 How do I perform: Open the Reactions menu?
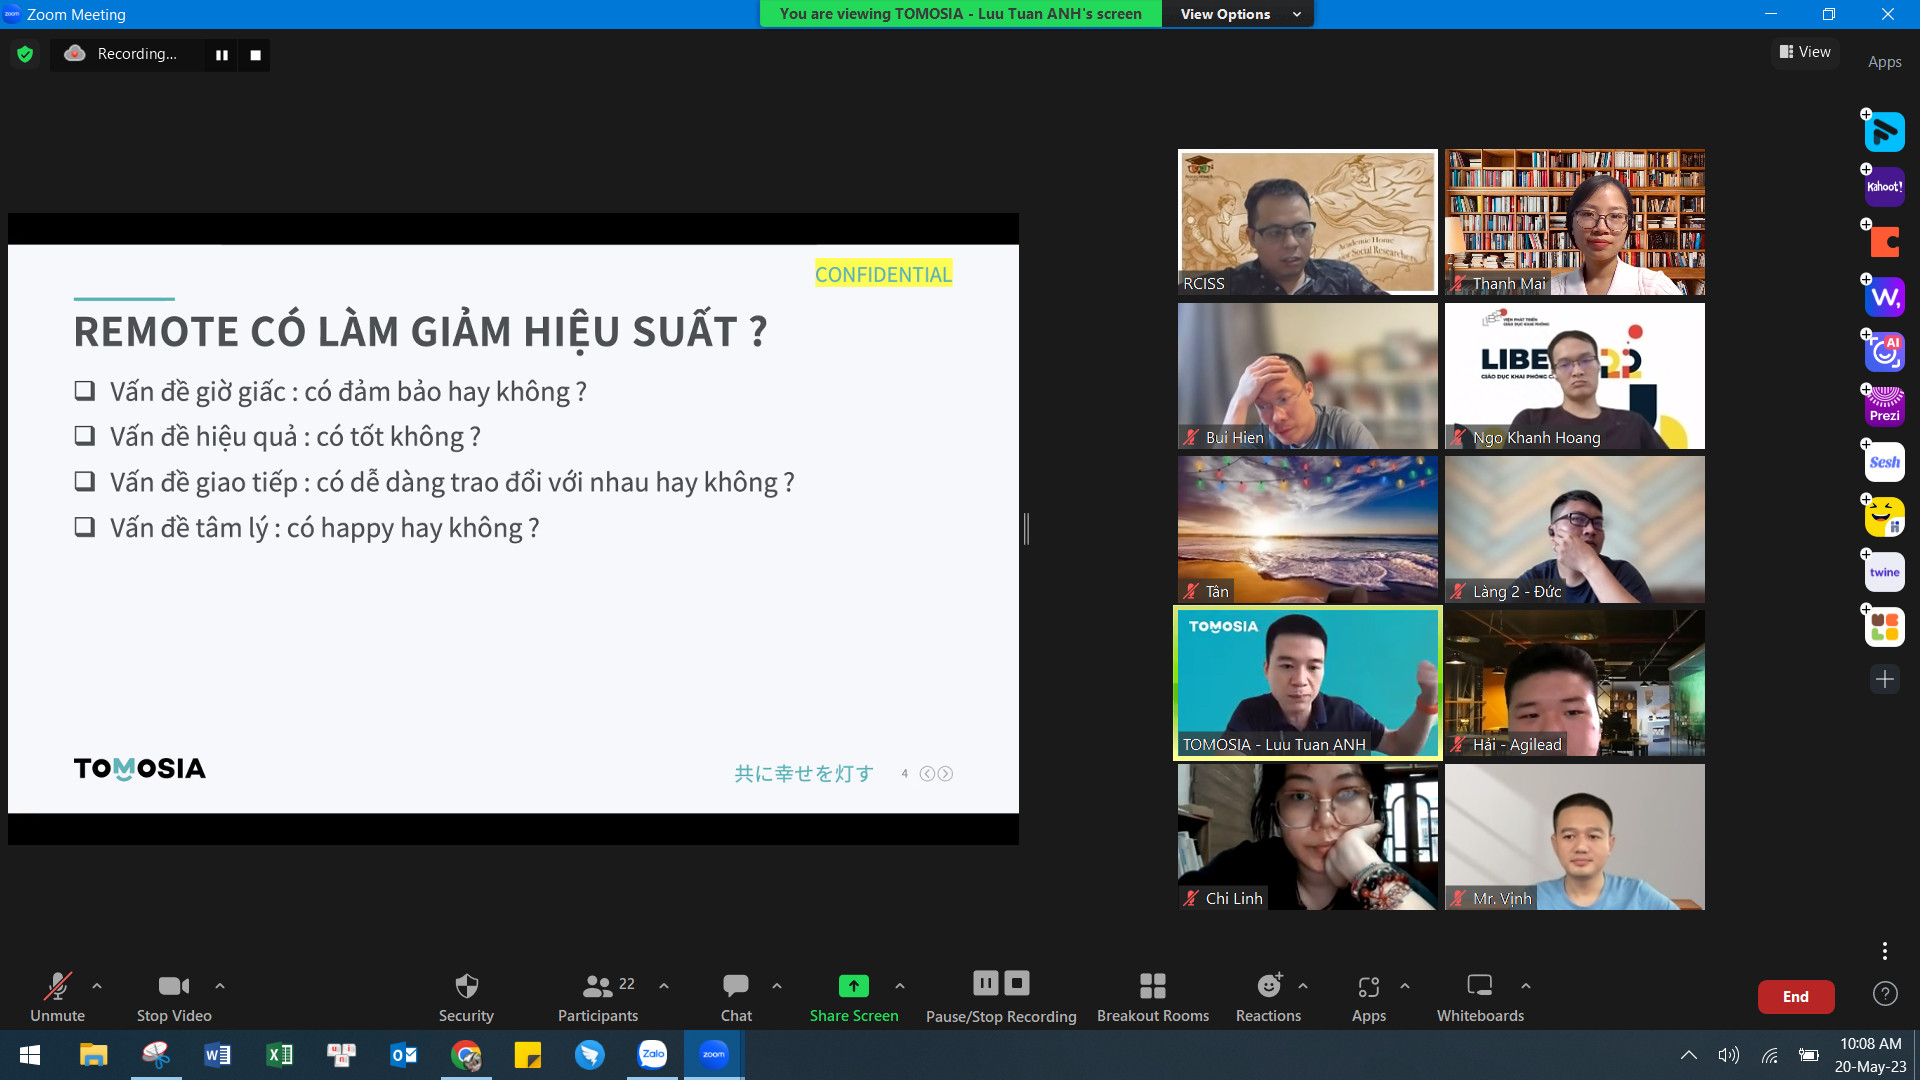tap(1268, 997)
